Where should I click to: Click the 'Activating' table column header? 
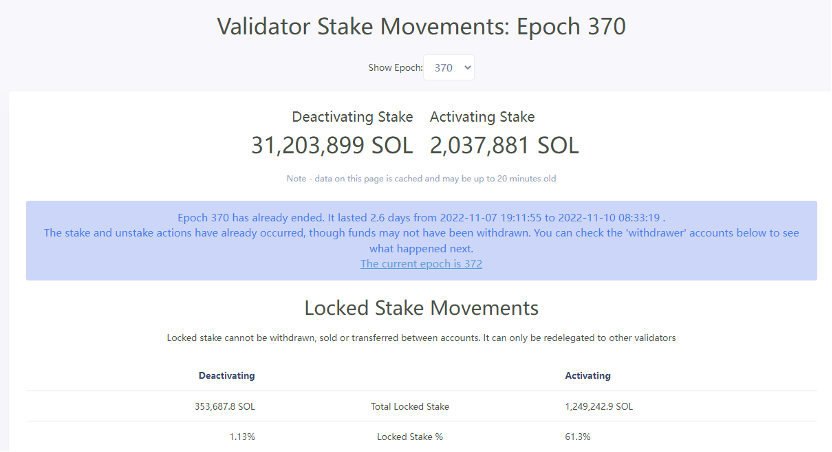pyautogui.click(x=588, y=376)
